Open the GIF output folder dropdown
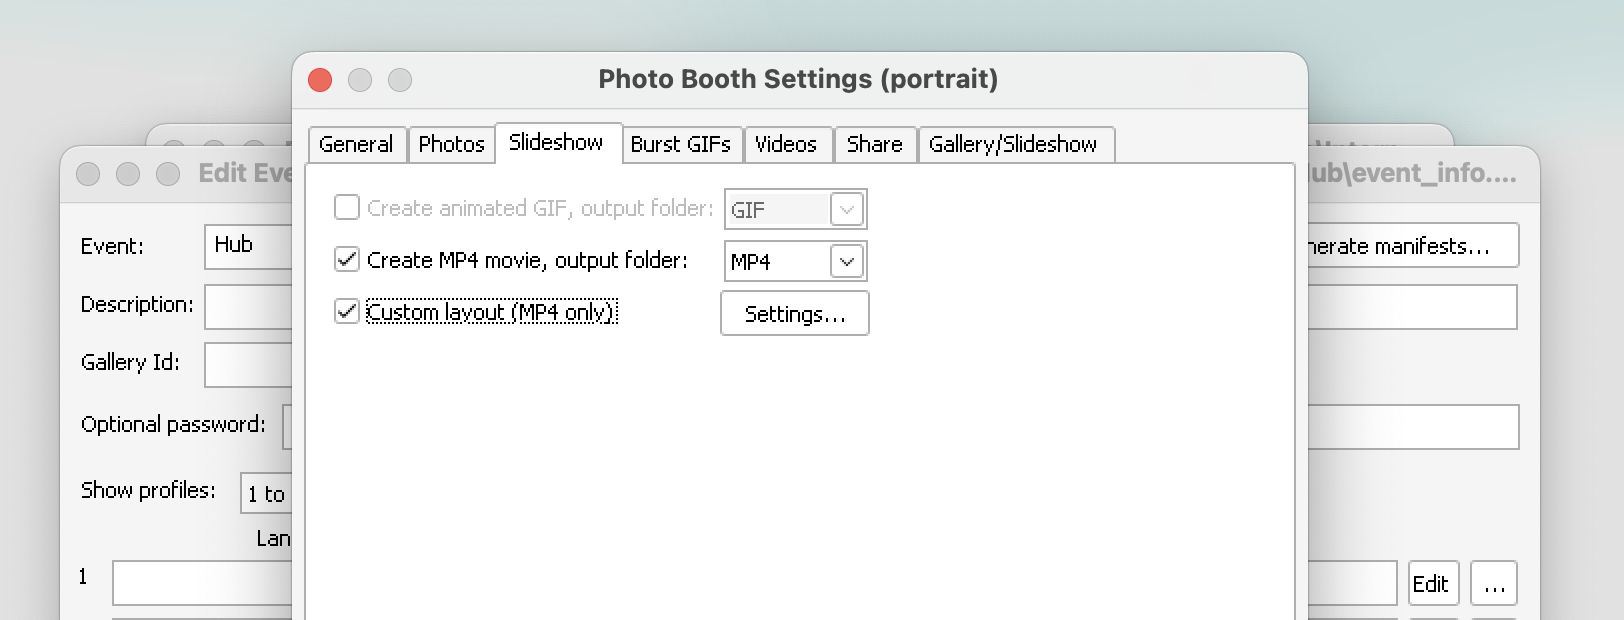This screenshot has height=620, width=1624. (x=846, y=210)
